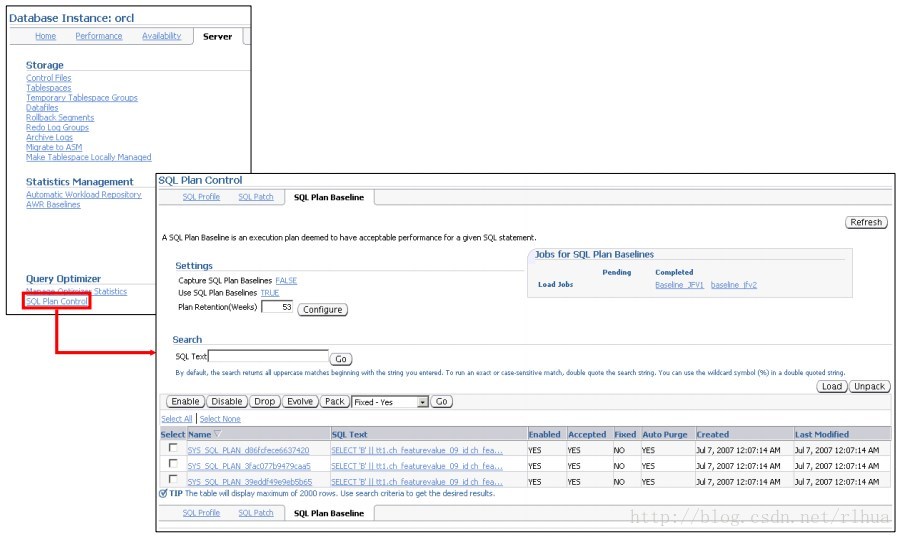Viewport: 901px width, 537px height.
Task: Open SQL Profile tab above the settings
Action: [x=201, y=197]
